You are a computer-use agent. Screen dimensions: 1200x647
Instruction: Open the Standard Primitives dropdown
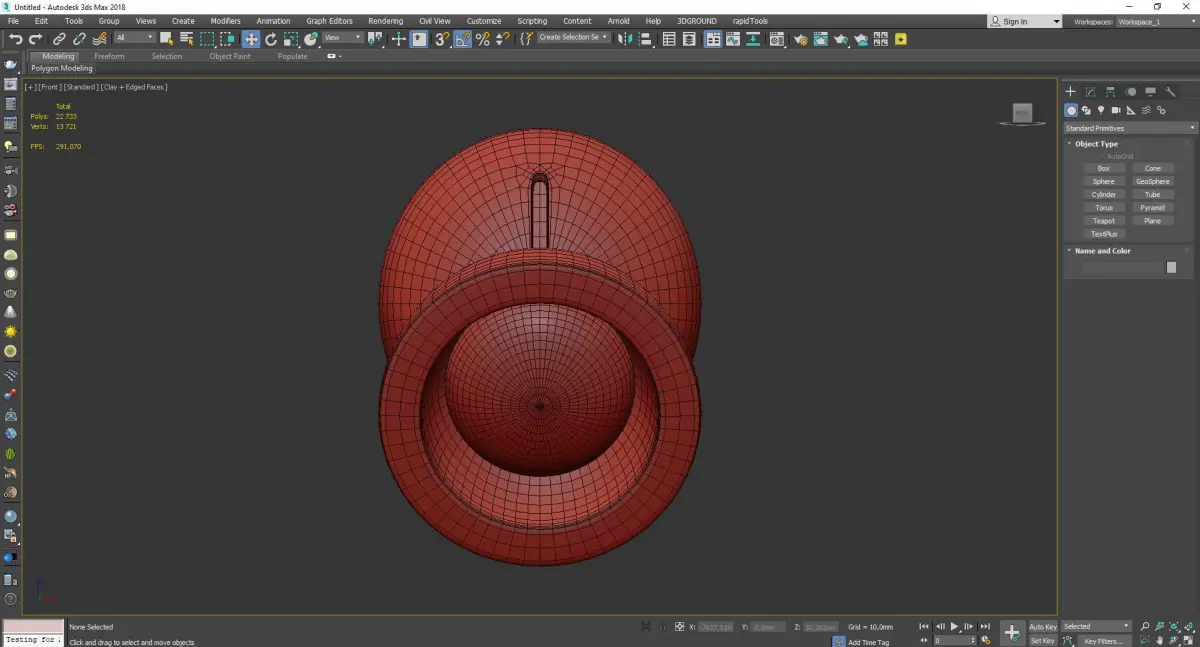pos(1130,128)
